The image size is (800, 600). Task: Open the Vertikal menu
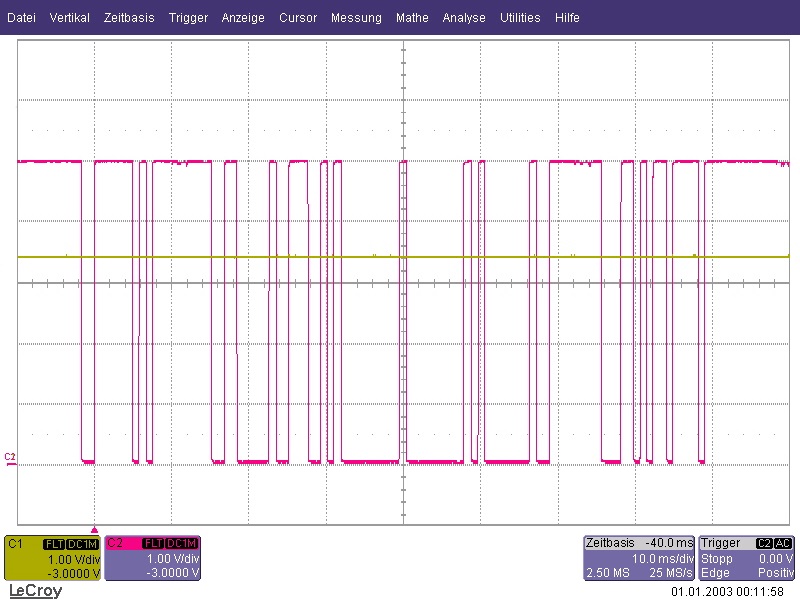coord(69,18)
